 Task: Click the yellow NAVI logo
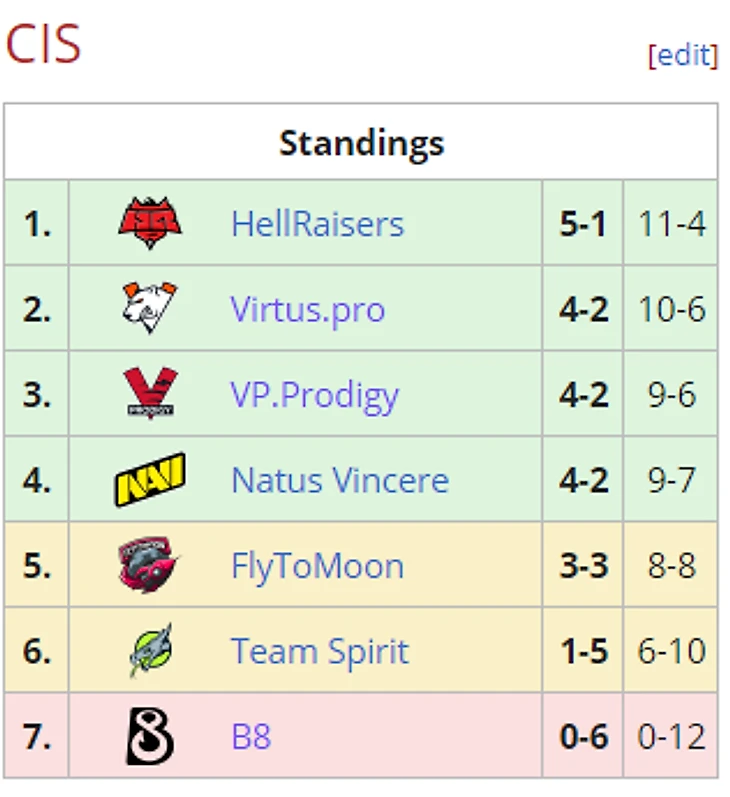pos(150,479)
